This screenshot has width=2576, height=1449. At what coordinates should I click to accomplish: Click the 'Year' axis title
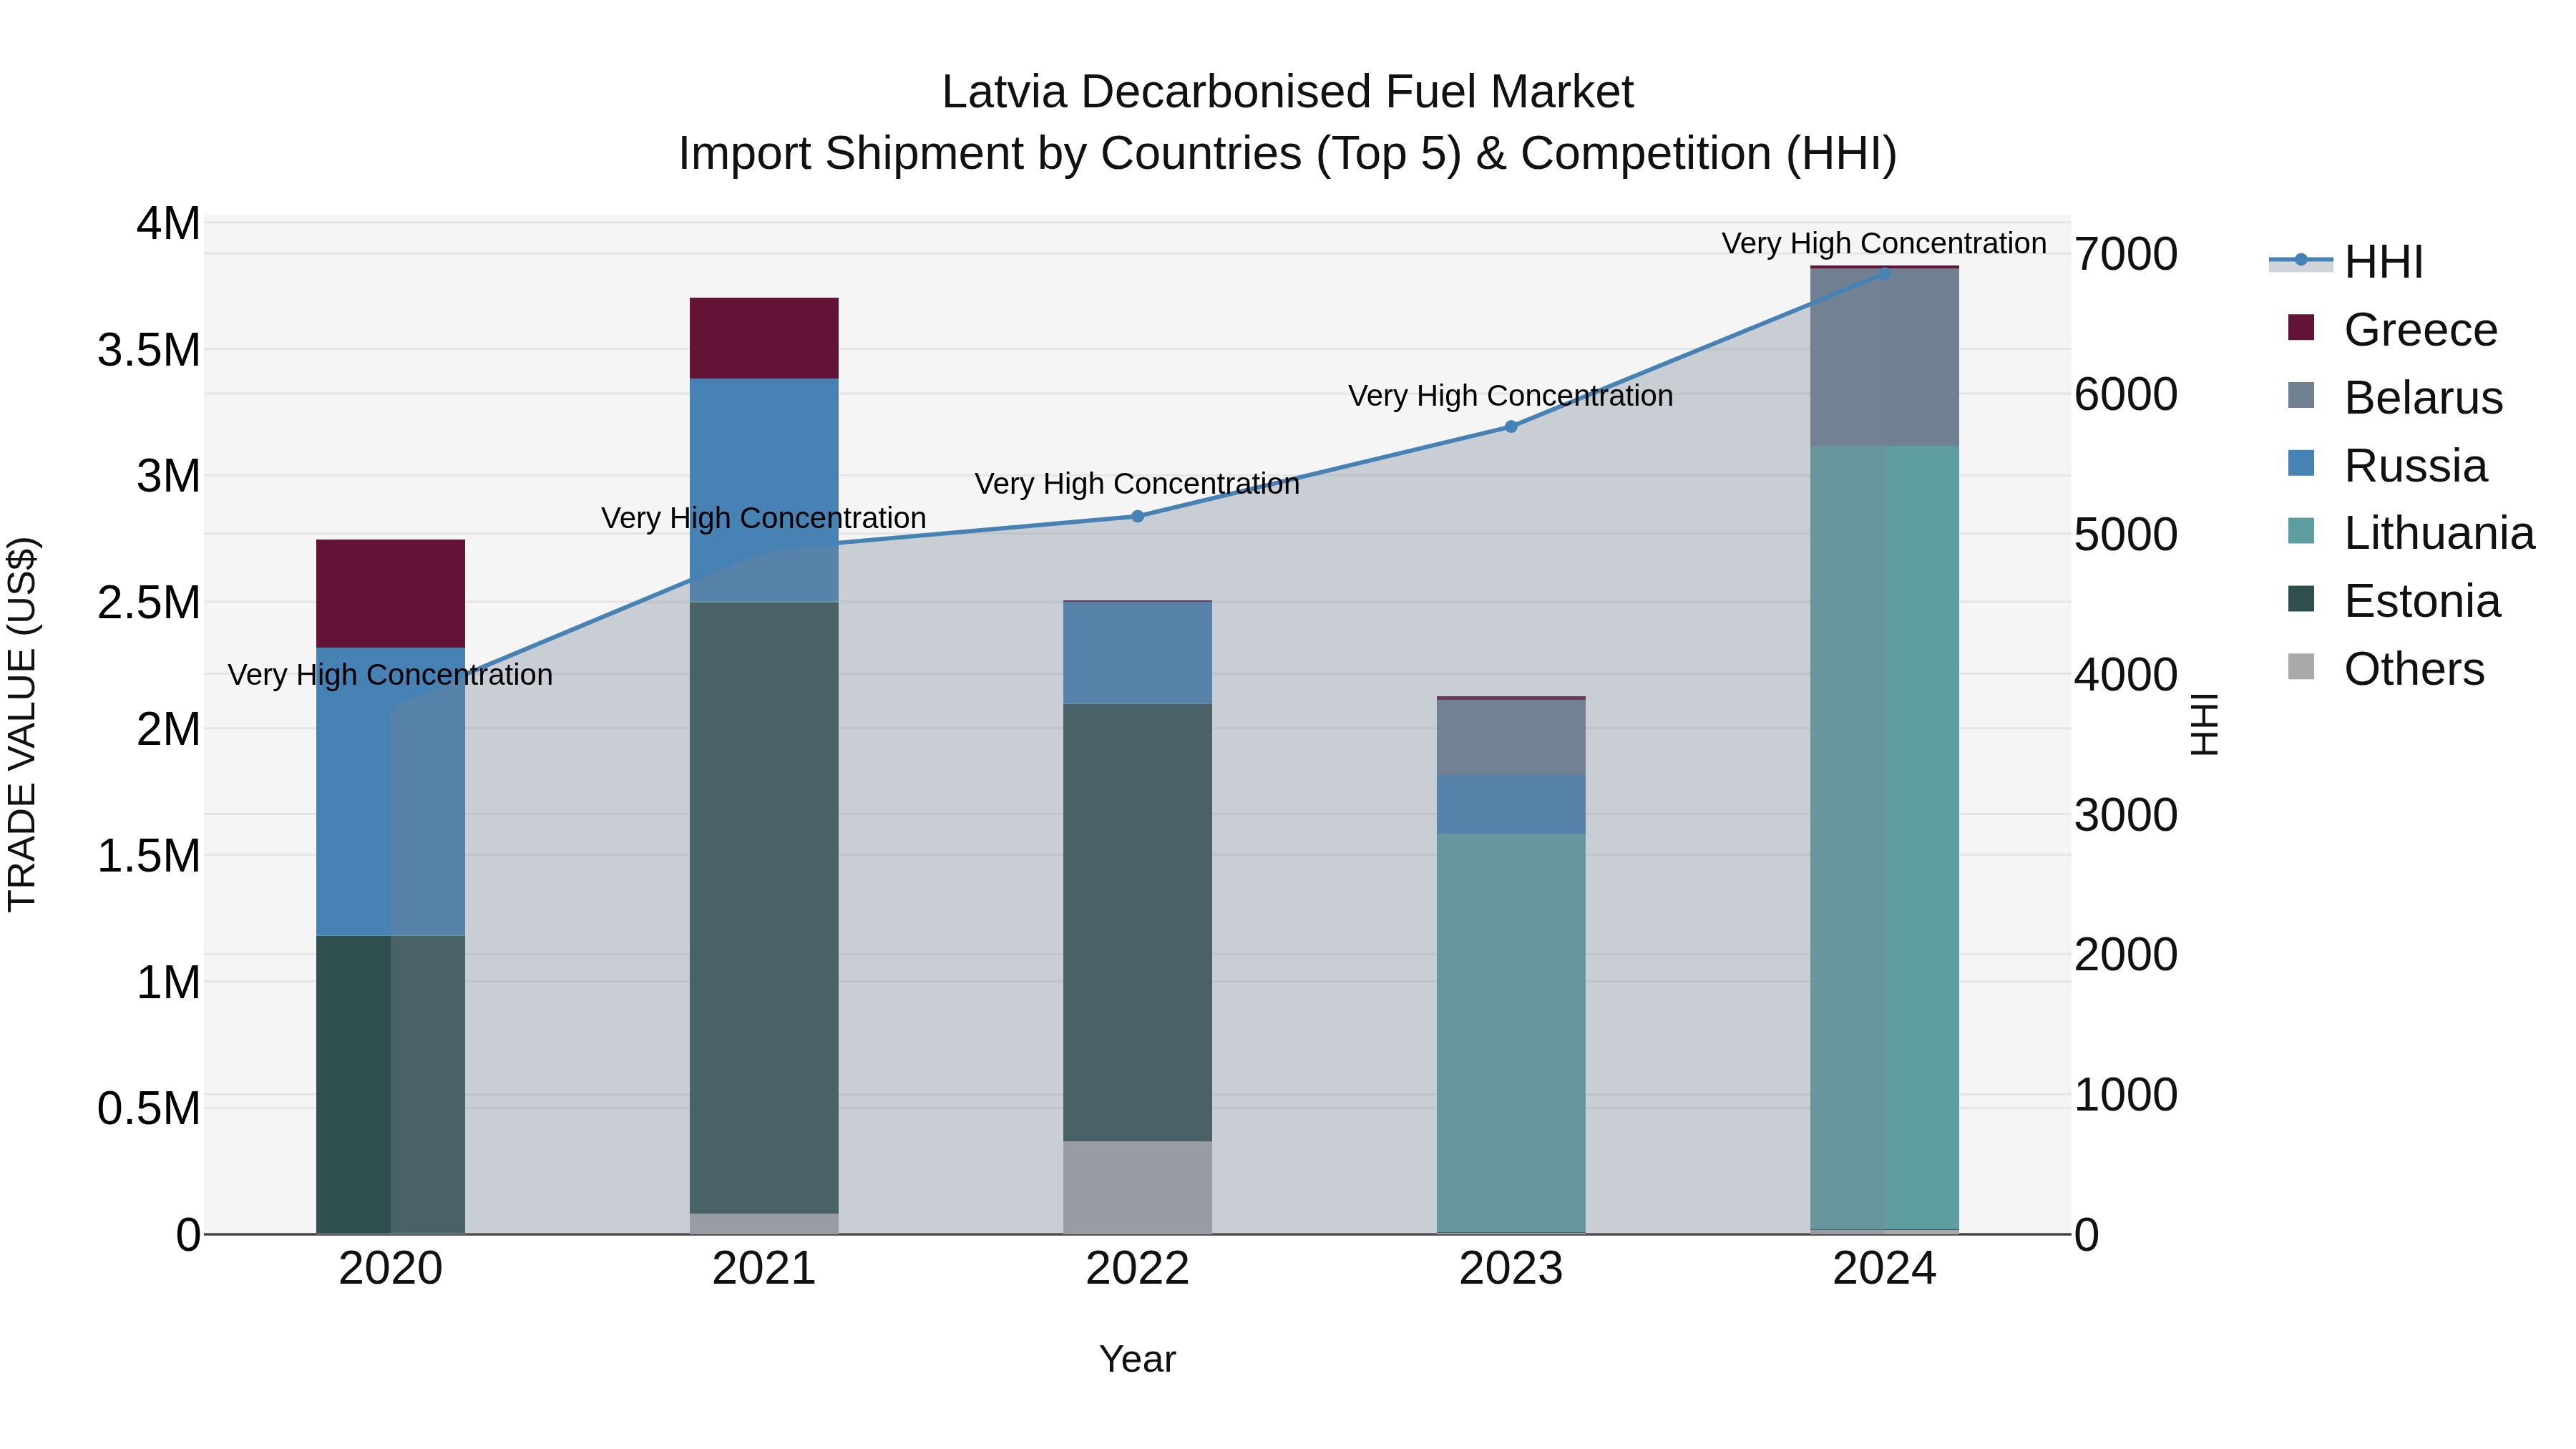click(x=1137, y=1360)
